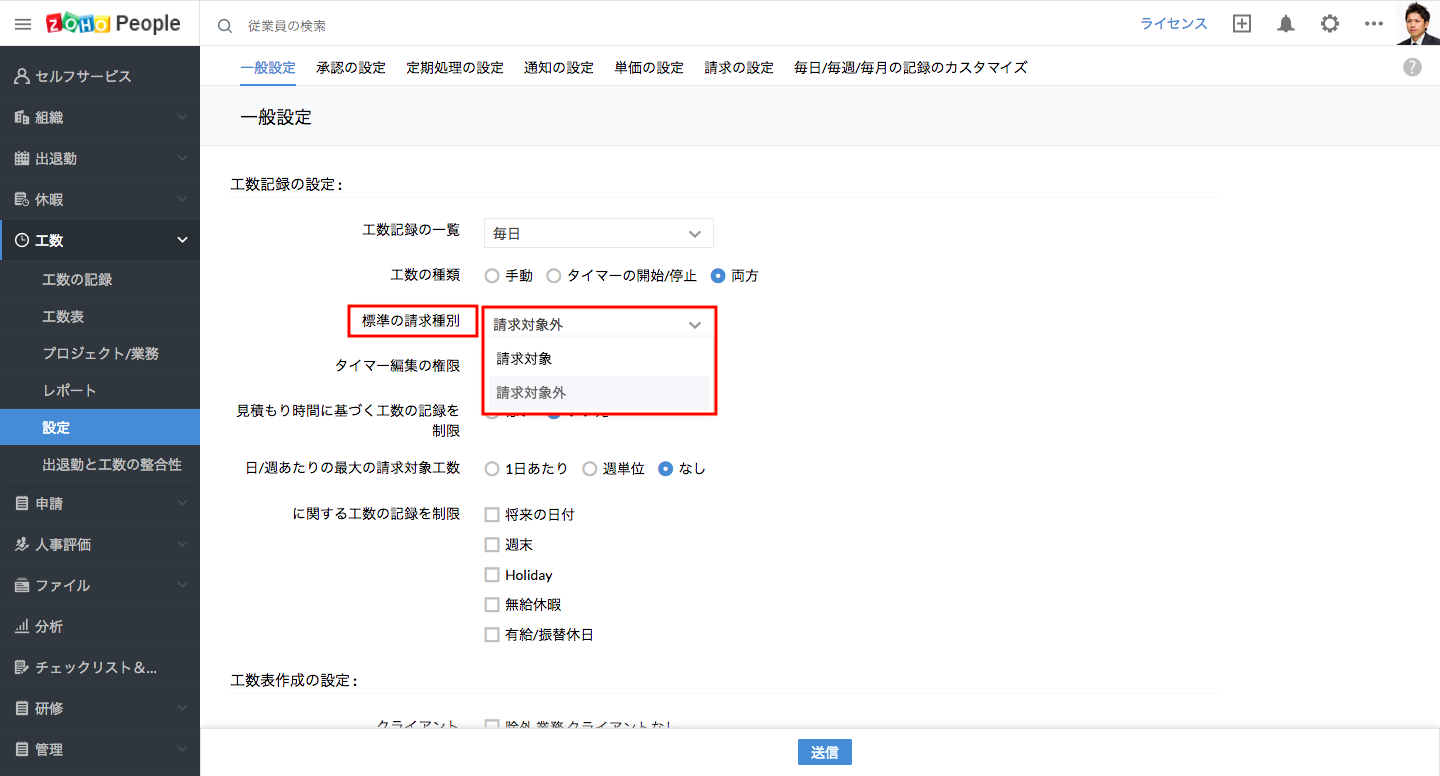Click the user profile avatar
Image resolution: width=1440 pixels, height=776 pixels.
tap(1418, 23)
